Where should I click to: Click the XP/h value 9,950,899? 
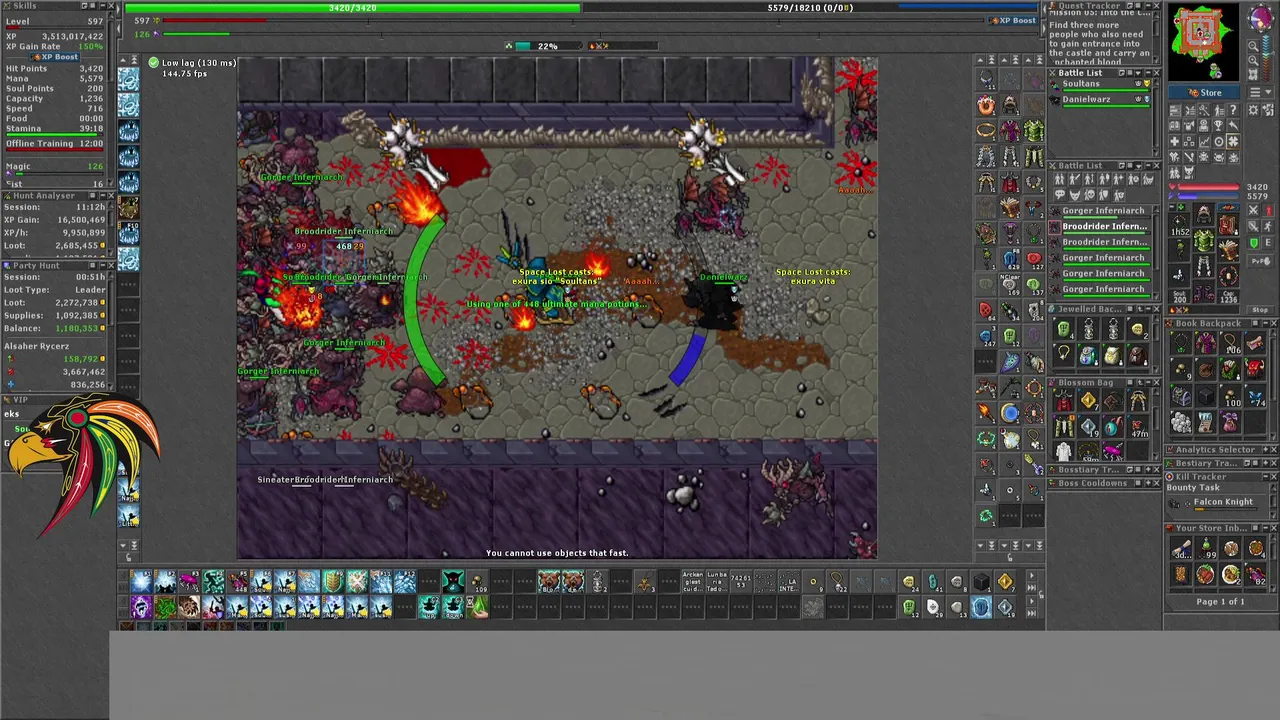point(82,233)
